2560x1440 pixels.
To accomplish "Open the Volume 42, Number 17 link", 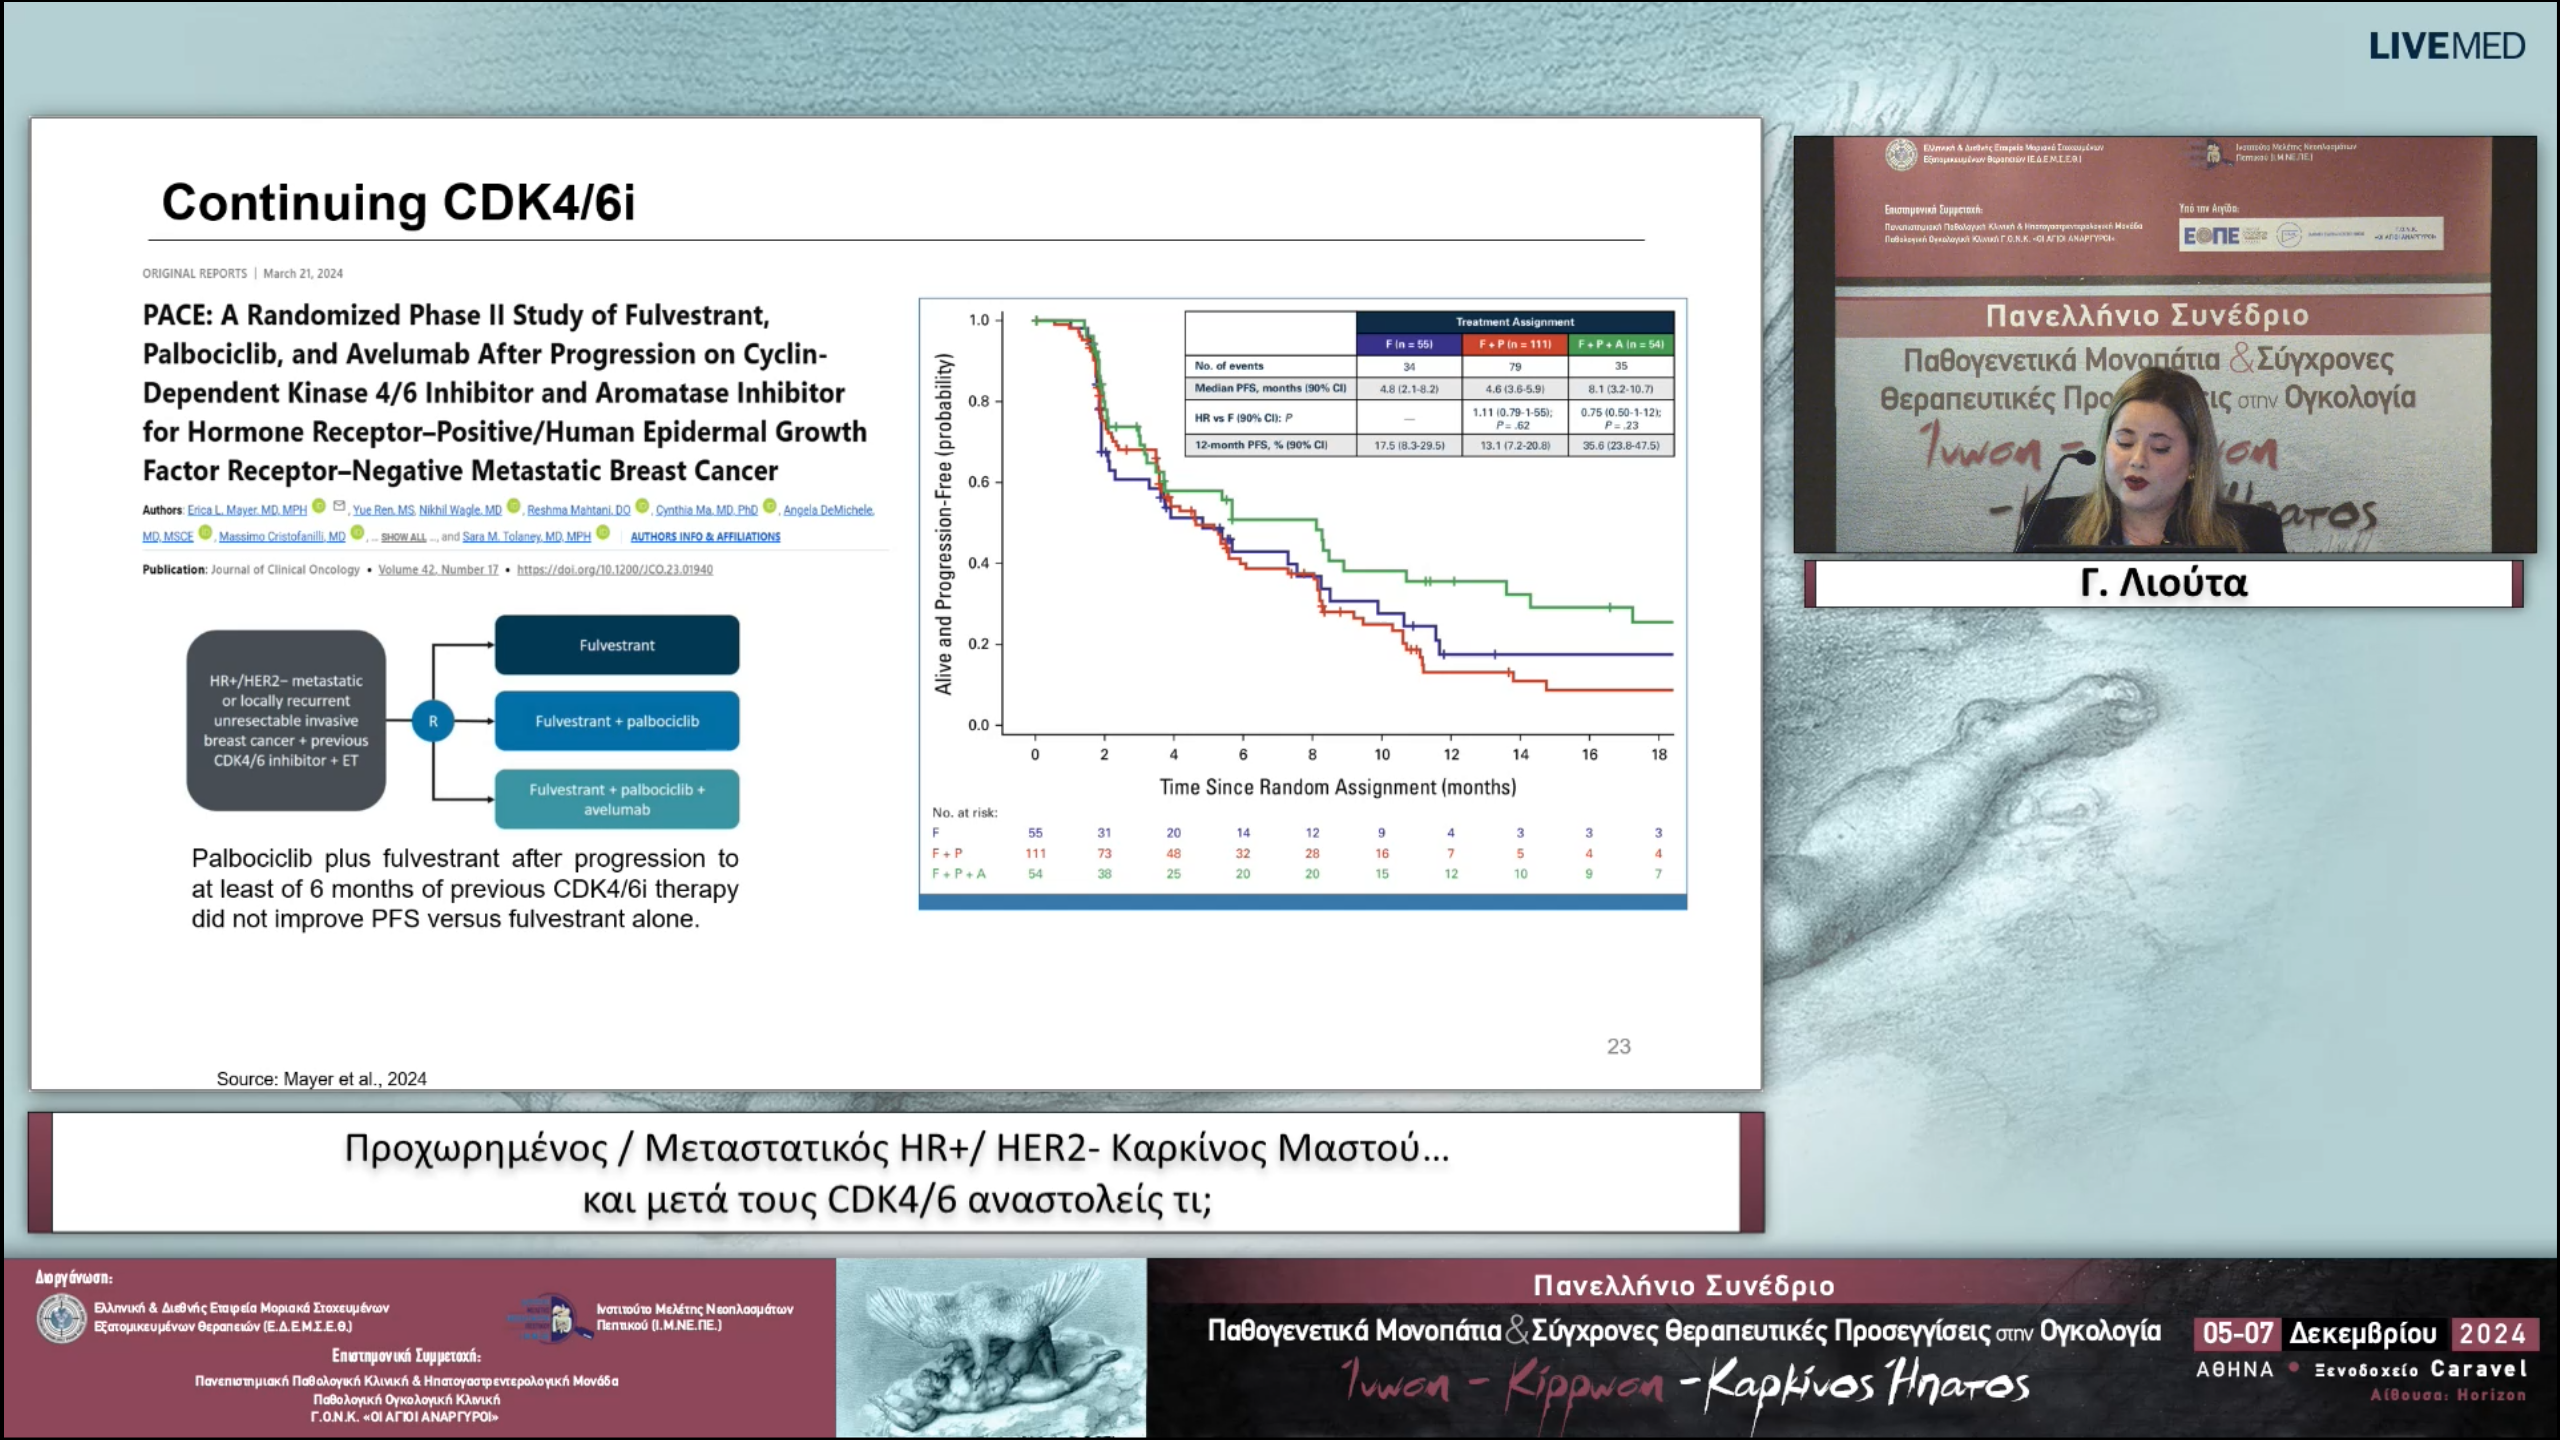I will pyautogui.click(x=438, y=570).
